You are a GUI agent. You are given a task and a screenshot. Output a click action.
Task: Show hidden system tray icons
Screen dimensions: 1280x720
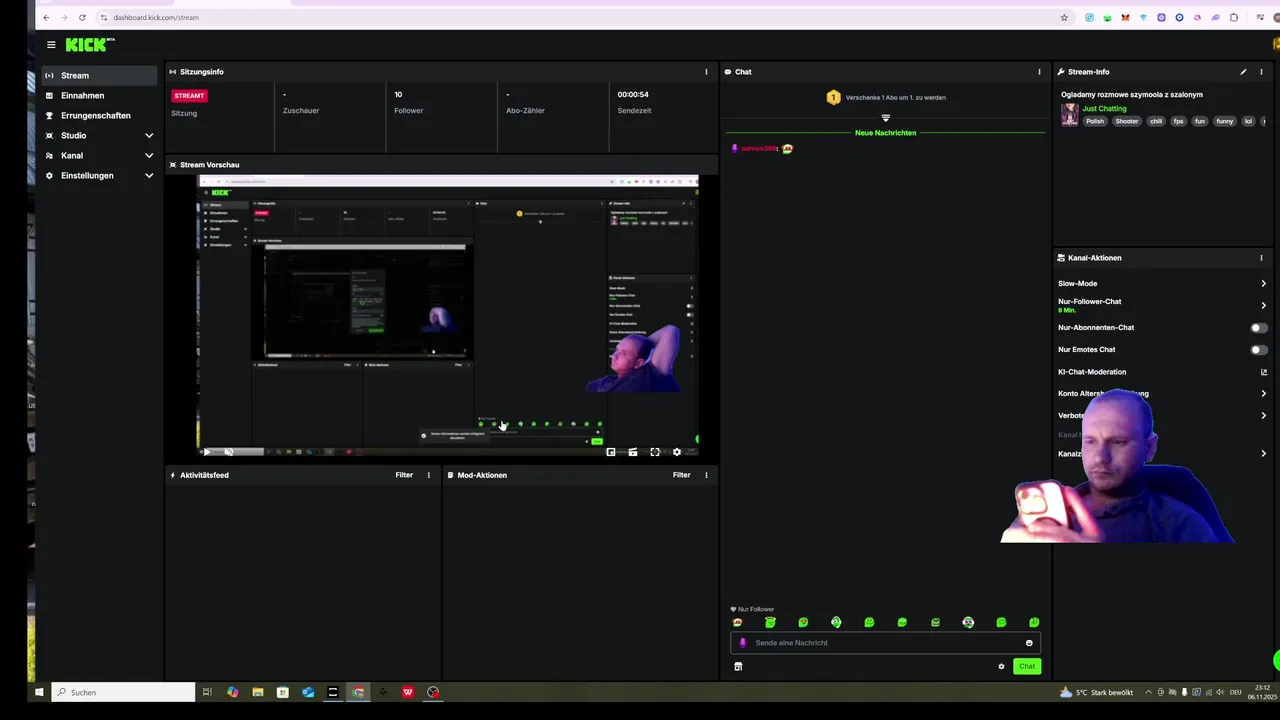(1148, 692)
